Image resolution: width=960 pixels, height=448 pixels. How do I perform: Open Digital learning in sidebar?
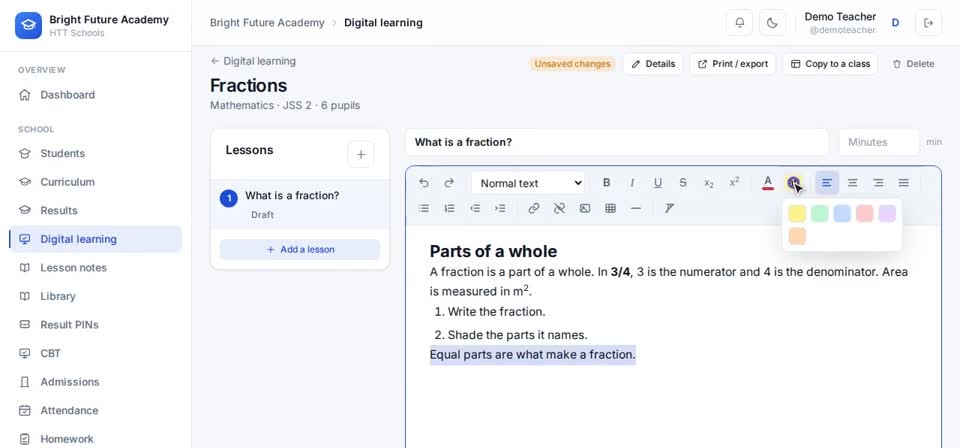tap(96, 239)
